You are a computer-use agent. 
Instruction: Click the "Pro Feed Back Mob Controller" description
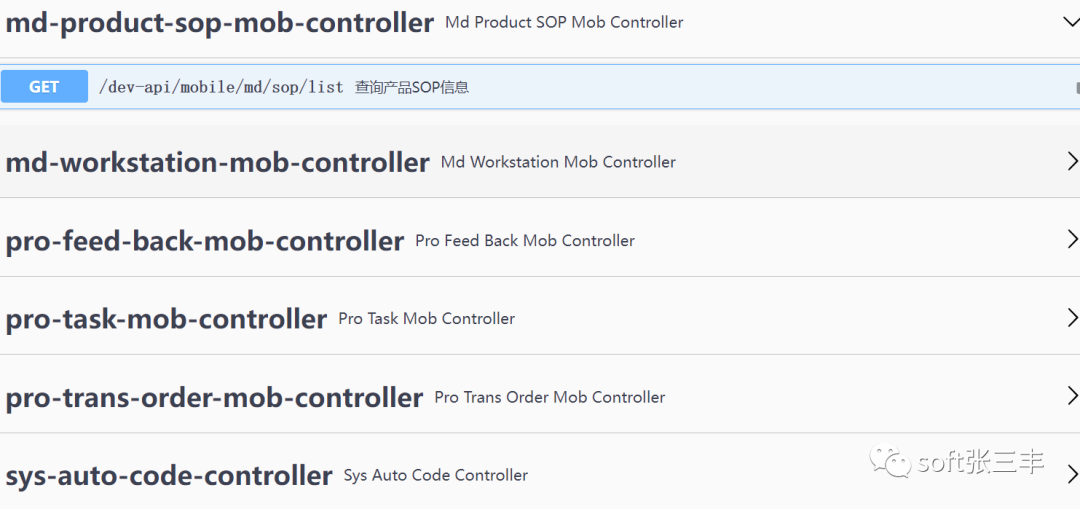525,240
